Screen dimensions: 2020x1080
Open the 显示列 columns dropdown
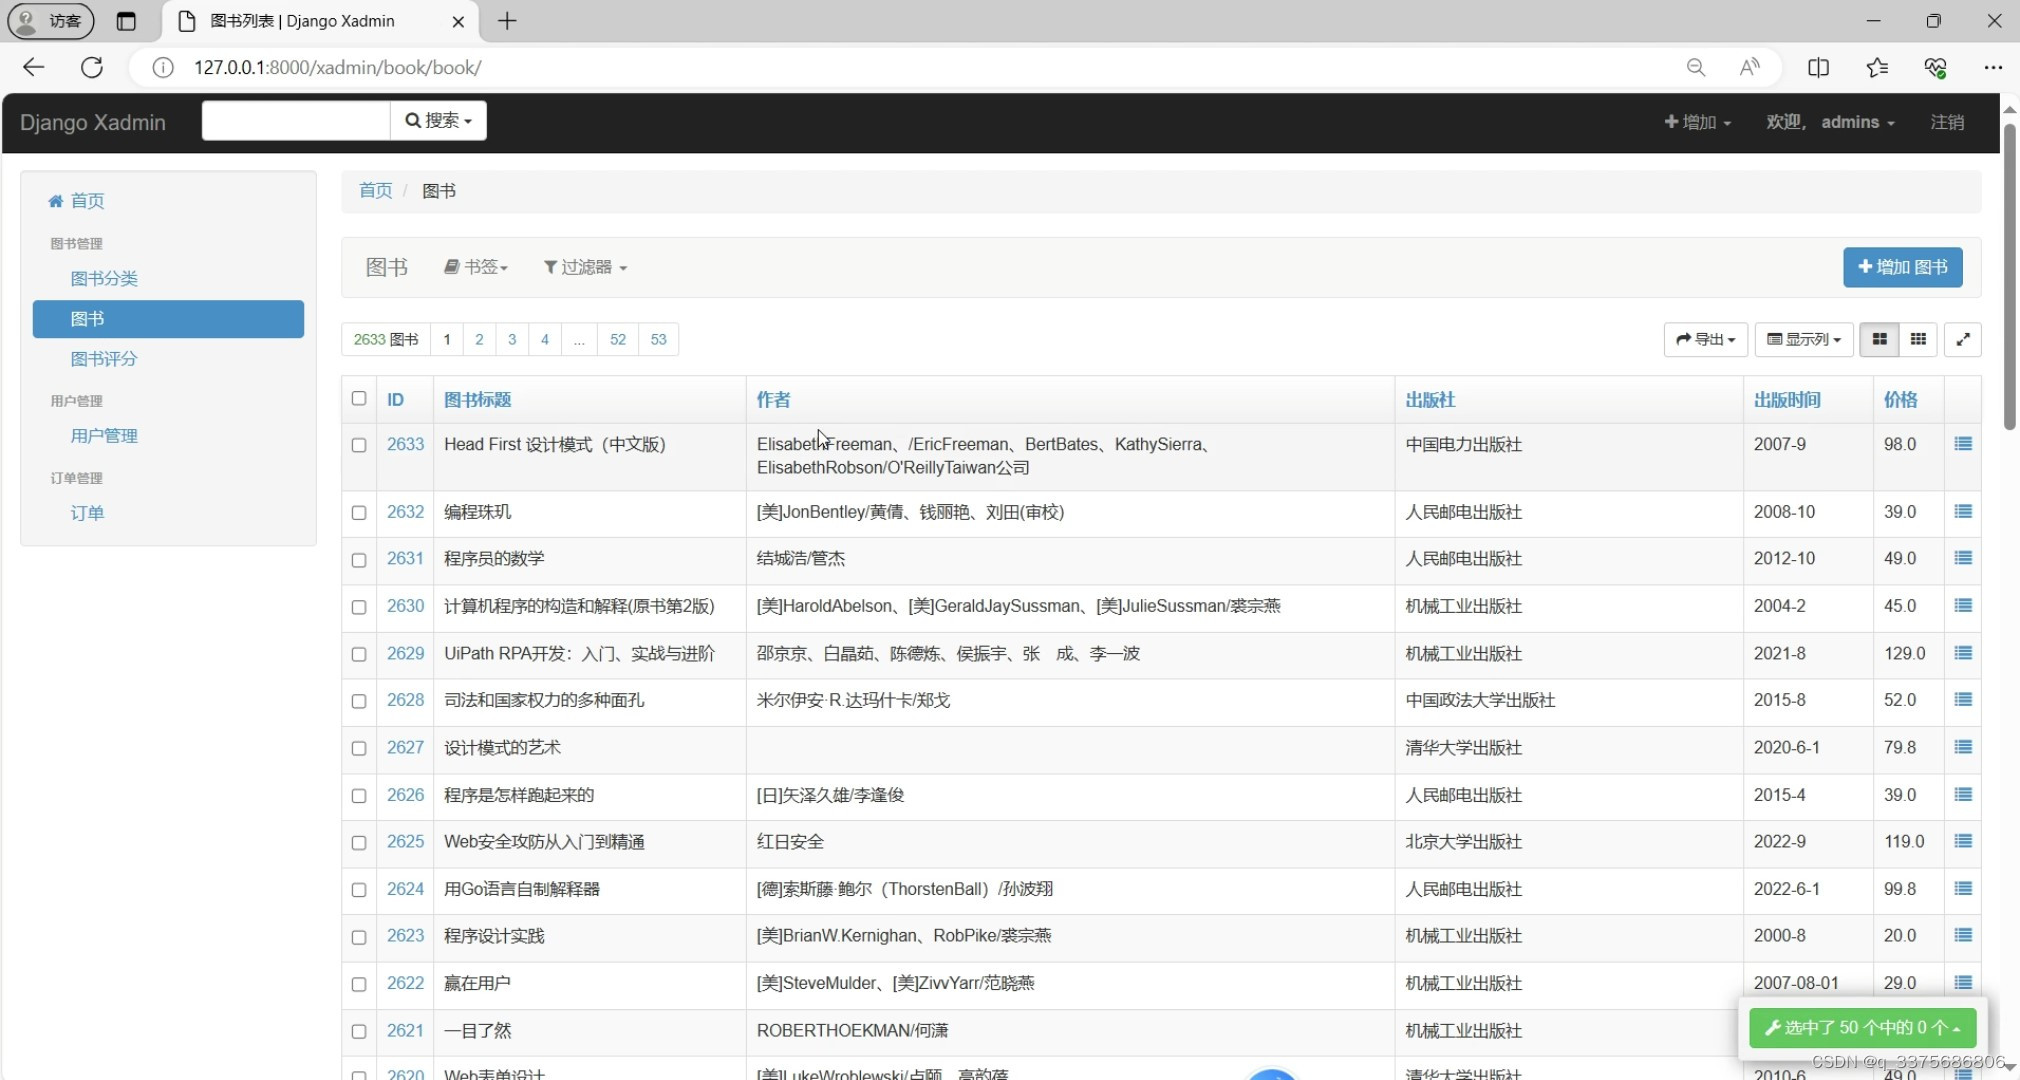(1803, 340)
